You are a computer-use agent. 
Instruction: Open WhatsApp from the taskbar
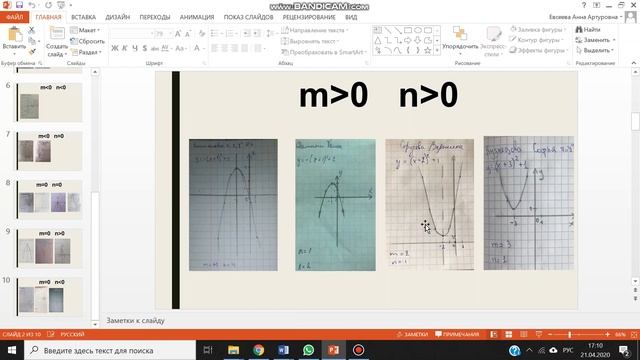[x=309, y=350]
